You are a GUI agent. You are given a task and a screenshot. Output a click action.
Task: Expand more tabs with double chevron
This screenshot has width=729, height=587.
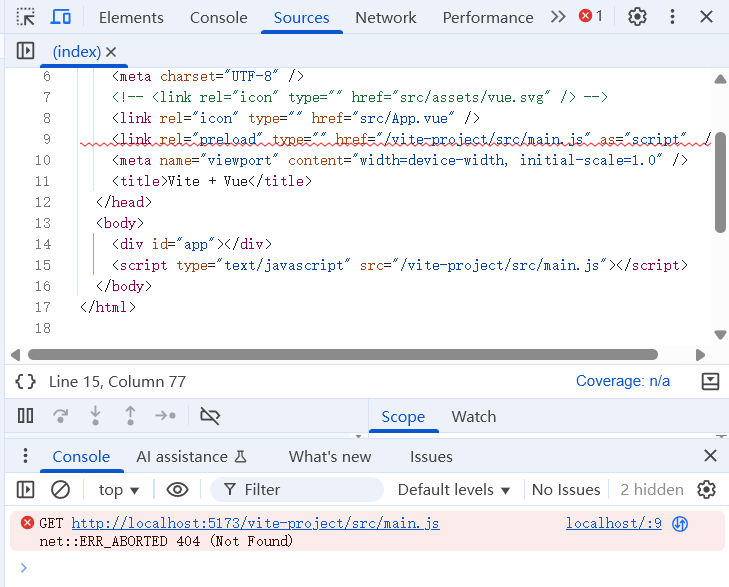[x=558, y=17]
